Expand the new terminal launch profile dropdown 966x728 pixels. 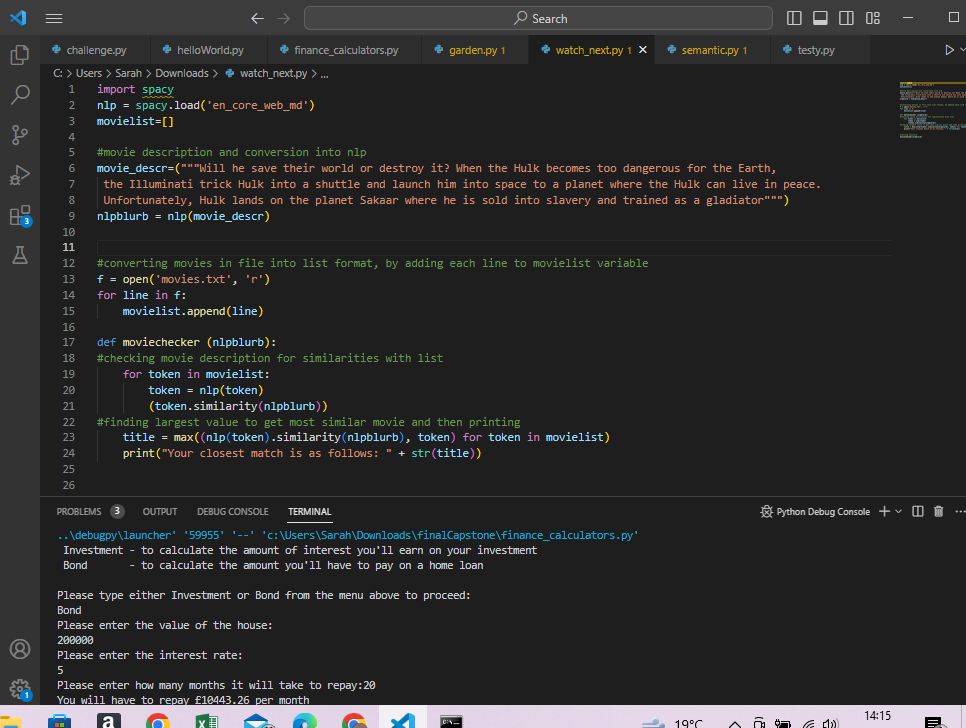coord(898,511)
